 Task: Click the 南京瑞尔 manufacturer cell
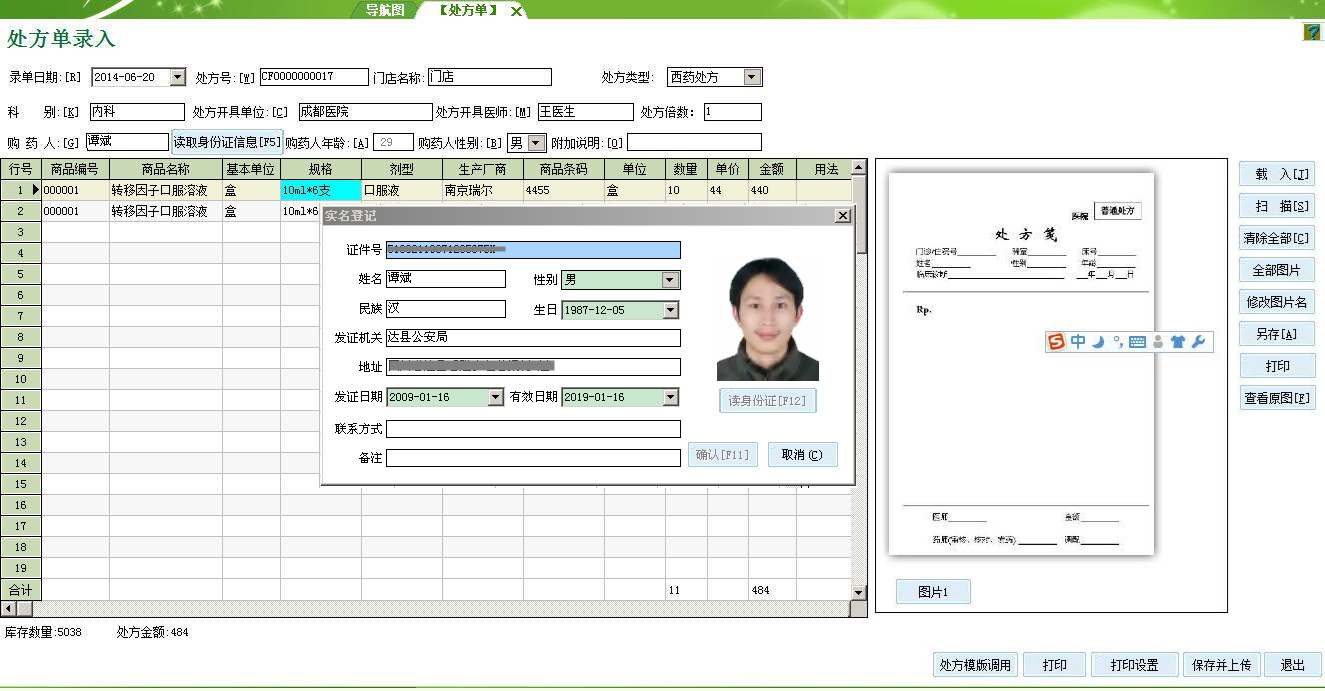tap(483, 190)
